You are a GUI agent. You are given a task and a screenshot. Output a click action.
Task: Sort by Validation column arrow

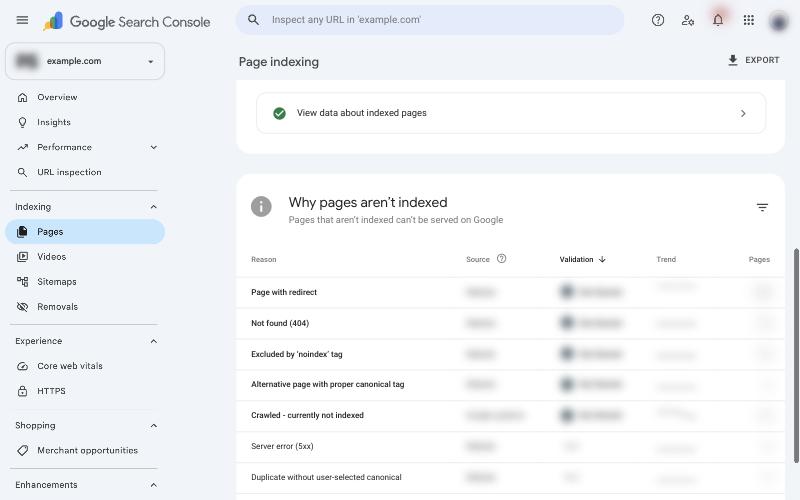tap(602, 259)
